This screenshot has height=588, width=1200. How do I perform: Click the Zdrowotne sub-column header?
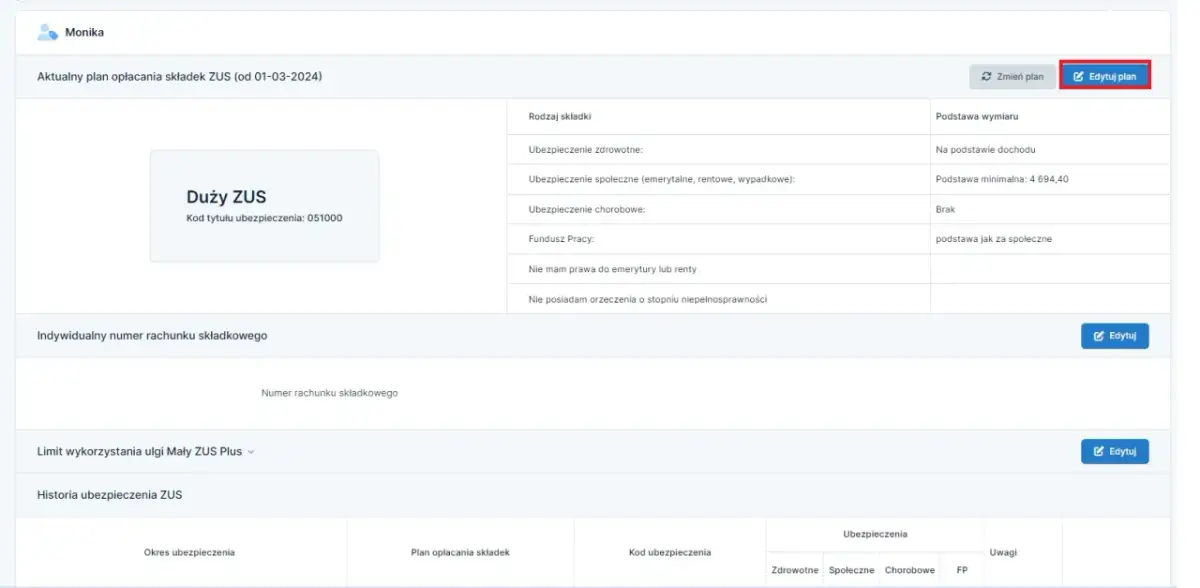tap(795, 570)
